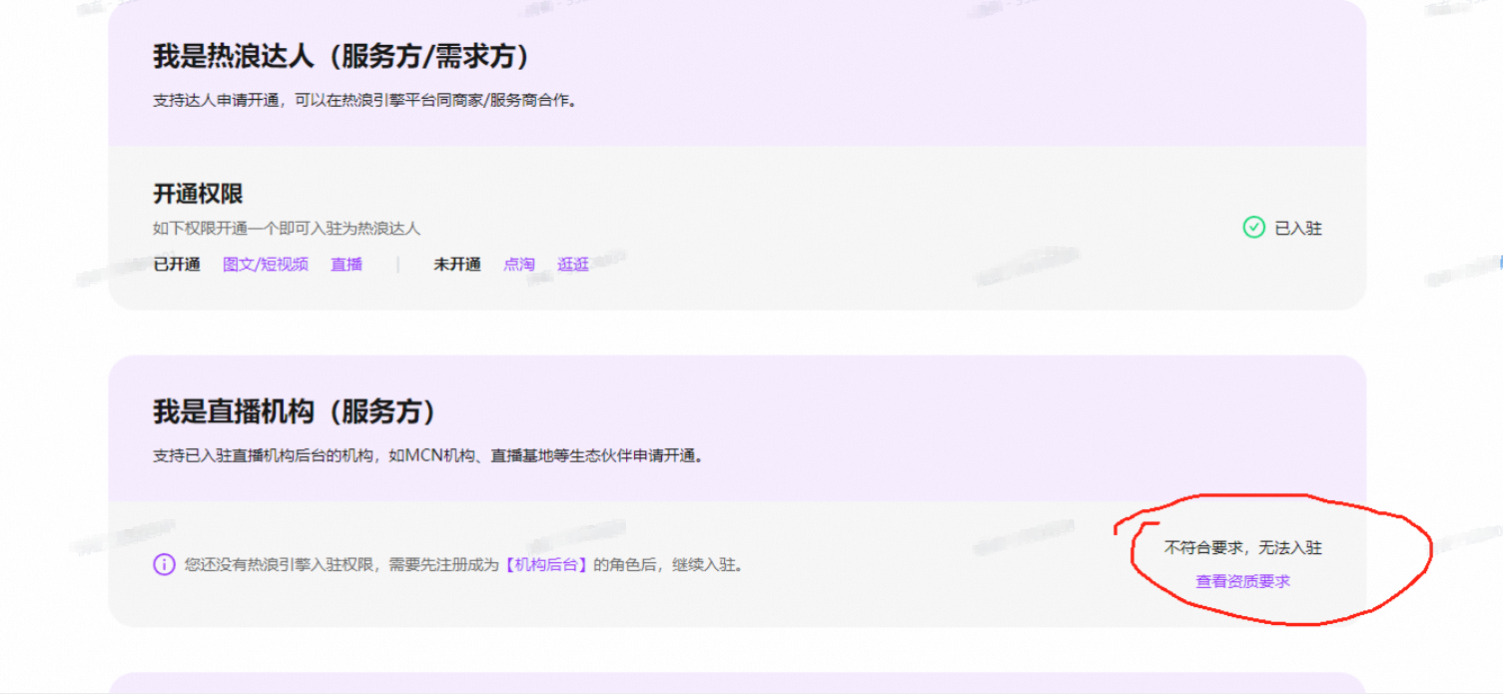Select the 我是直播机构（服务方） heading

(x=294, y=411)
